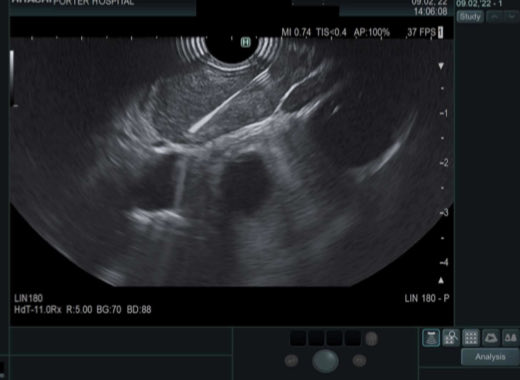This screenshot has width=520, height=380.
Task: Click the button right of the trackball
Action: [x=359, y=361]
